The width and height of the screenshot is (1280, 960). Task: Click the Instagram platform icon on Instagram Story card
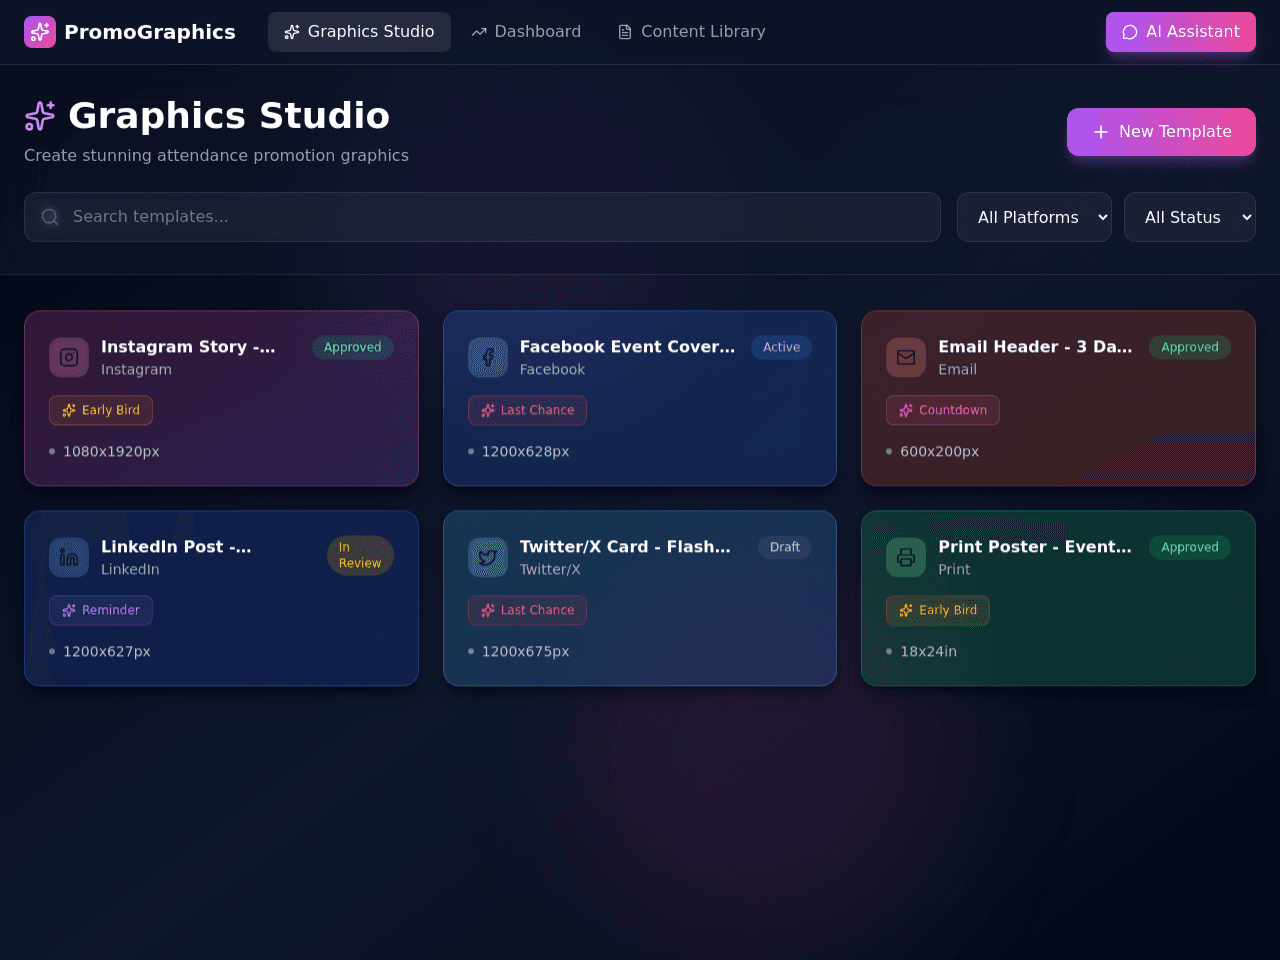coord(69,357)
